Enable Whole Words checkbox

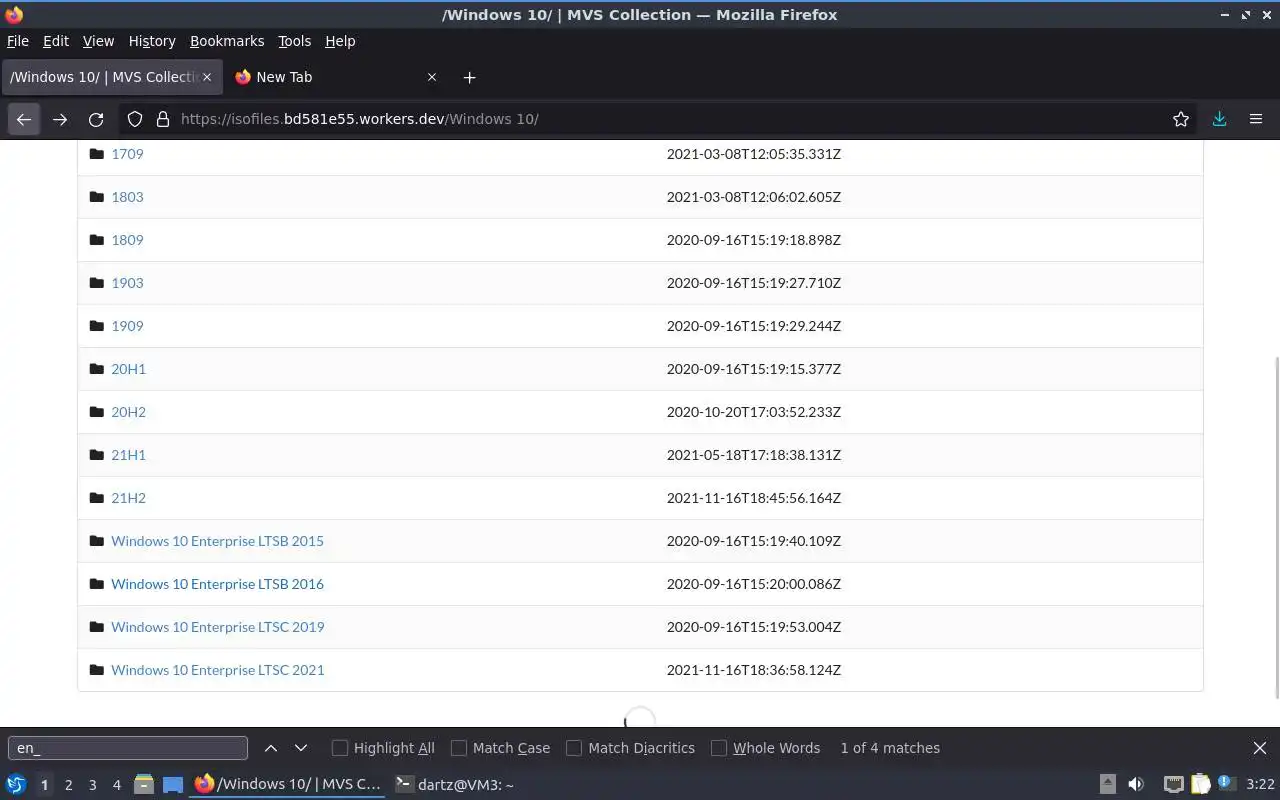pos(719,748)
